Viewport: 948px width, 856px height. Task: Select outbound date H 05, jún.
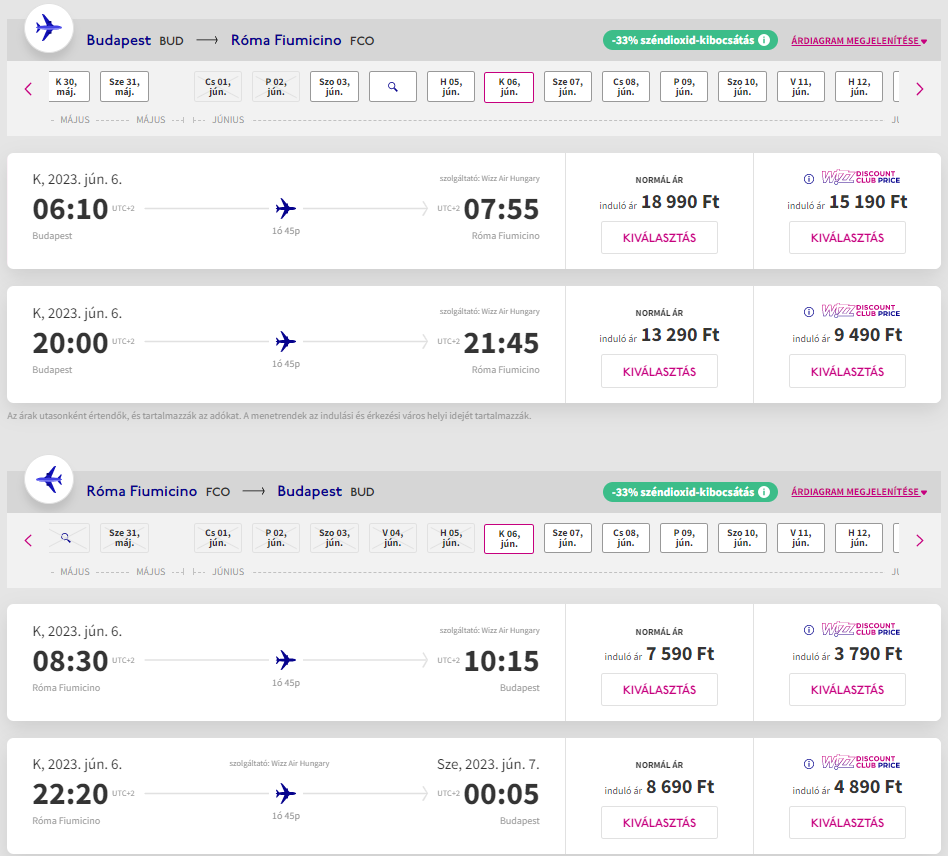(450, 86)
